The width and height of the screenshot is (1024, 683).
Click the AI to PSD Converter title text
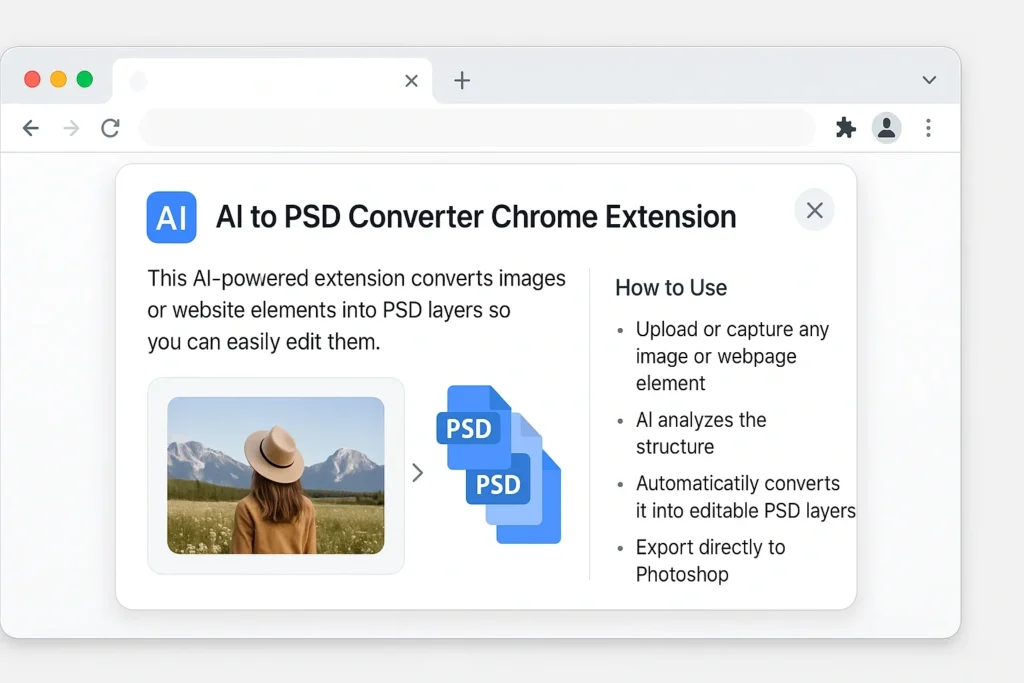coord(476,216)
